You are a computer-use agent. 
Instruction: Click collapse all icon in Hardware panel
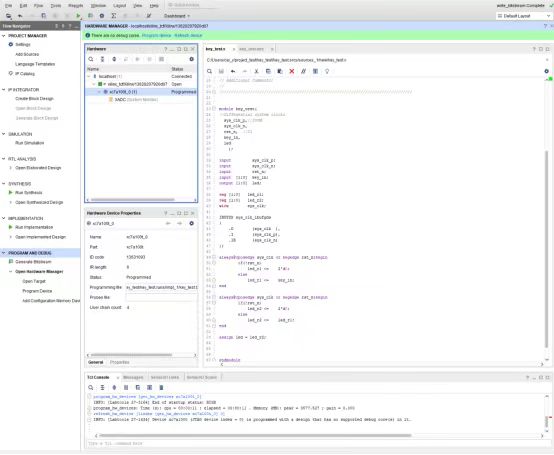point(102,59)
